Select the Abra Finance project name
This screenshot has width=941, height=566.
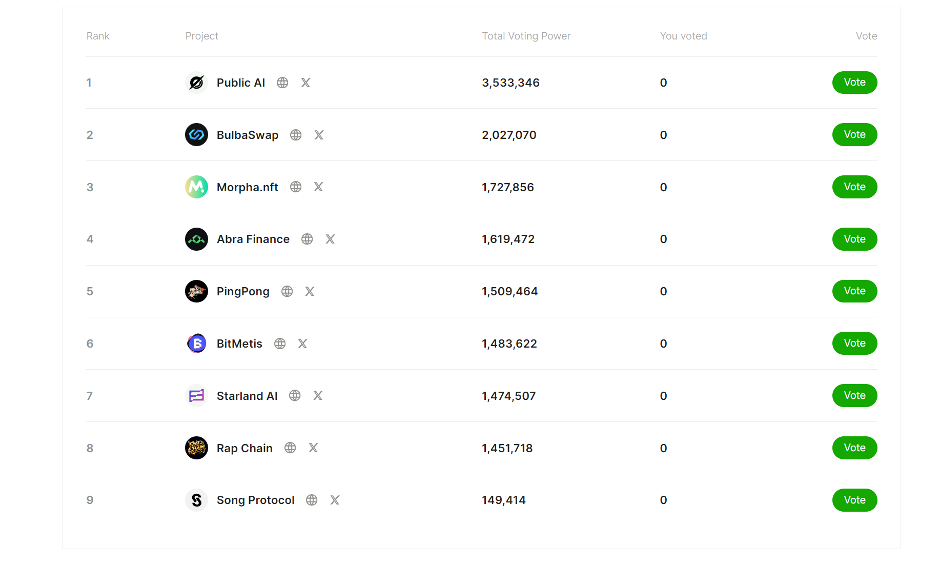pos(253,239)
